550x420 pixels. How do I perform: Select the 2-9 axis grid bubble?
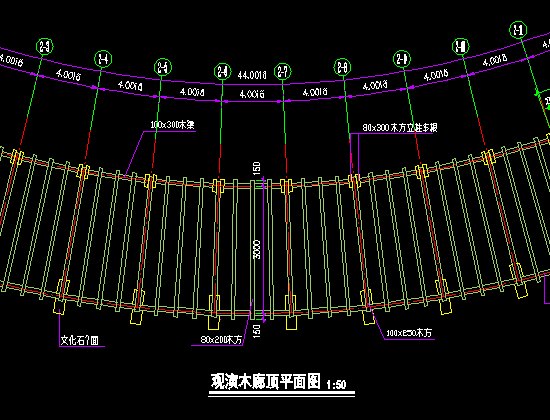tap(402, 59)
